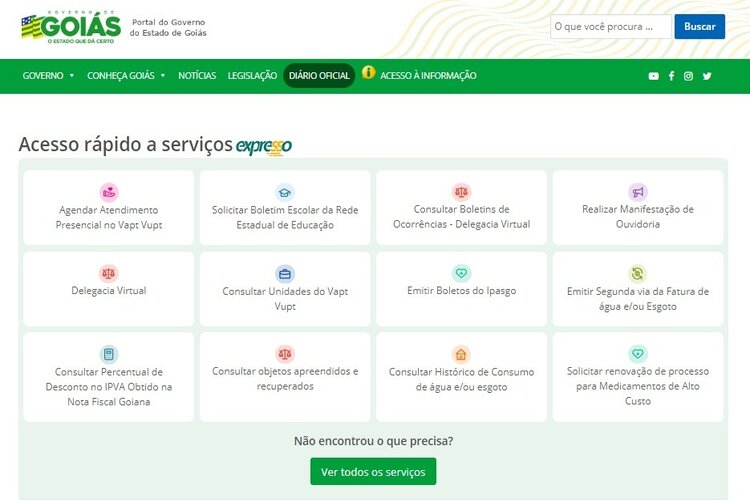This screenshot has width=750, height=500.
Task: Click Ver todos os serviços button
Action: 373,472
